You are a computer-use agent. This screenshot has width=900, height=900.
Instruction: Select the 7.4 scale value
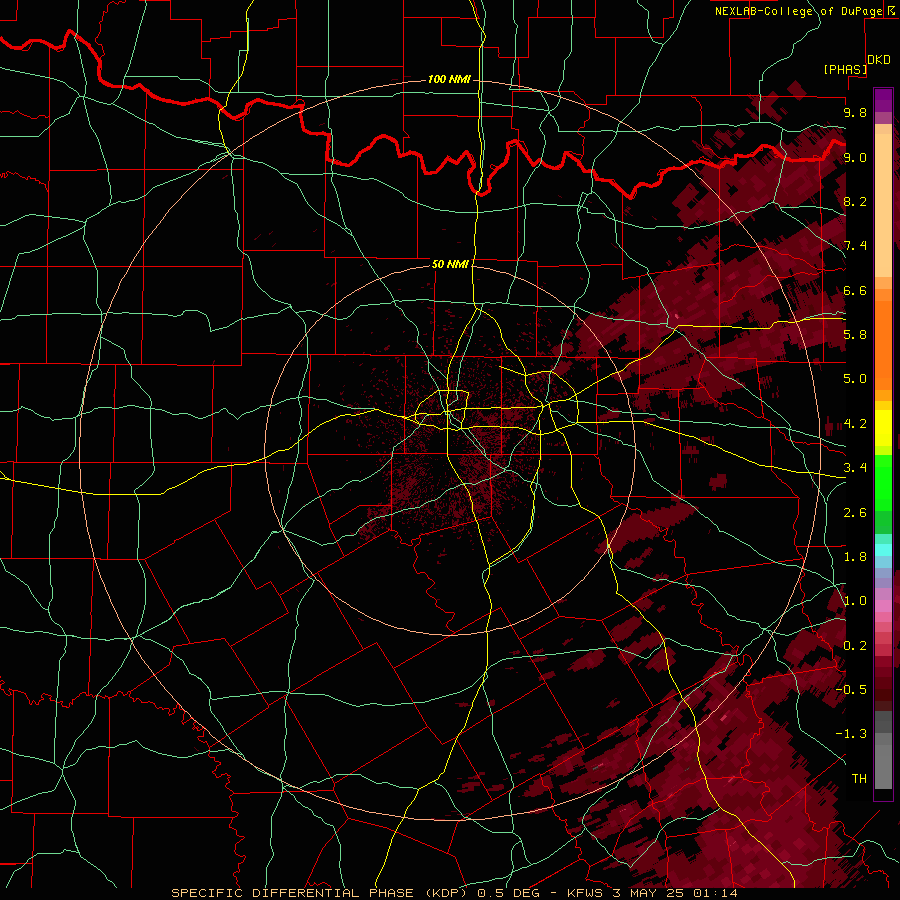point(855,246)
